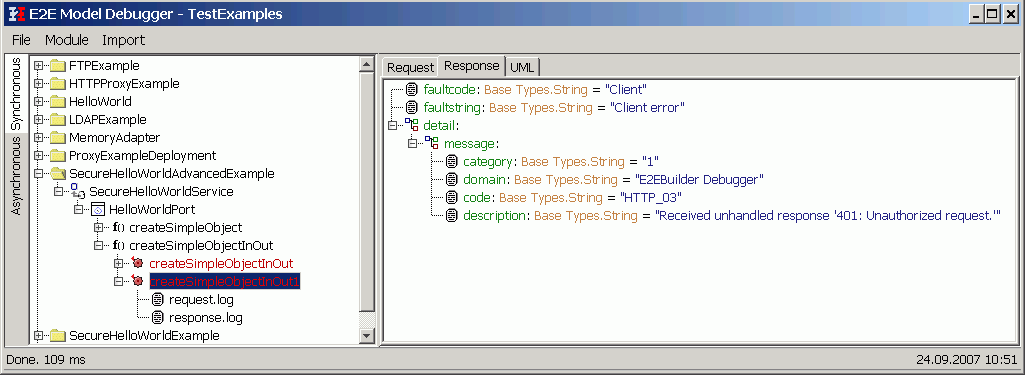Expand the HelloWorld folder node

coord(39,101)
